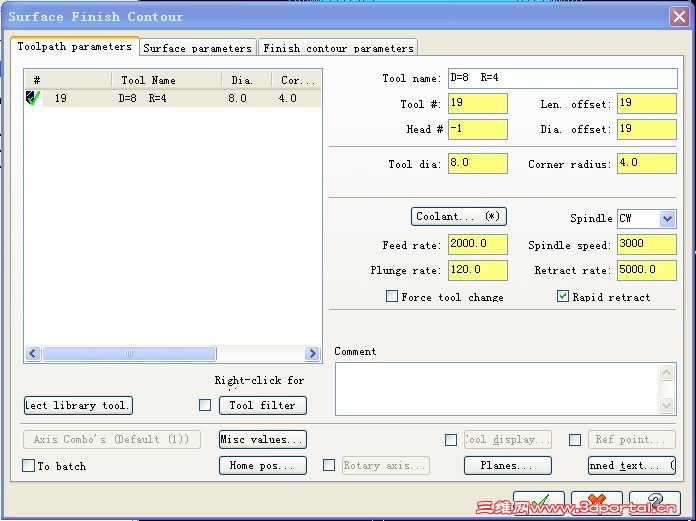Screen dimensions: 696x521
Task: Click the Corner radius field
Action: tap(647, 163)
